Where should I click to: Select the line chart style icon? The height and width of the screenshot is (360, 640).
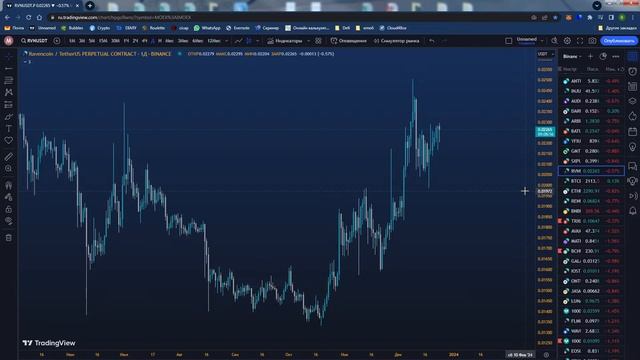[238, 41]
